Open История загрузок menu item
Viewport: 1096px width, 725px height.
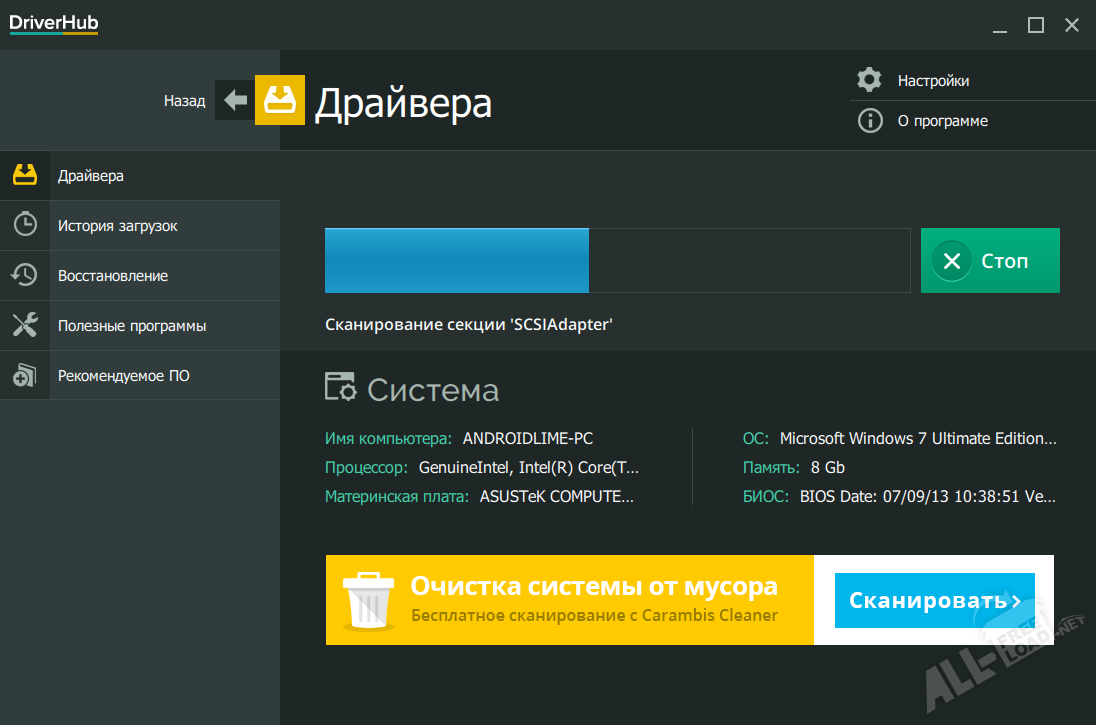(x=117, y=226)
